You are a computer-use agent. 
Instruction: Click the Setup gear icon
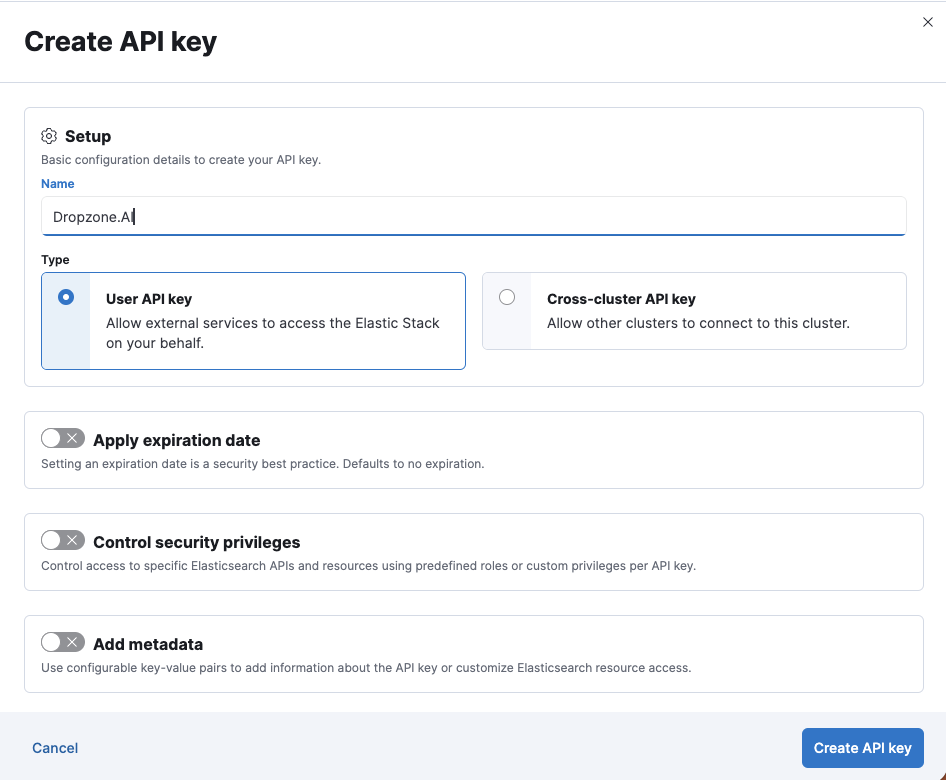49,136
